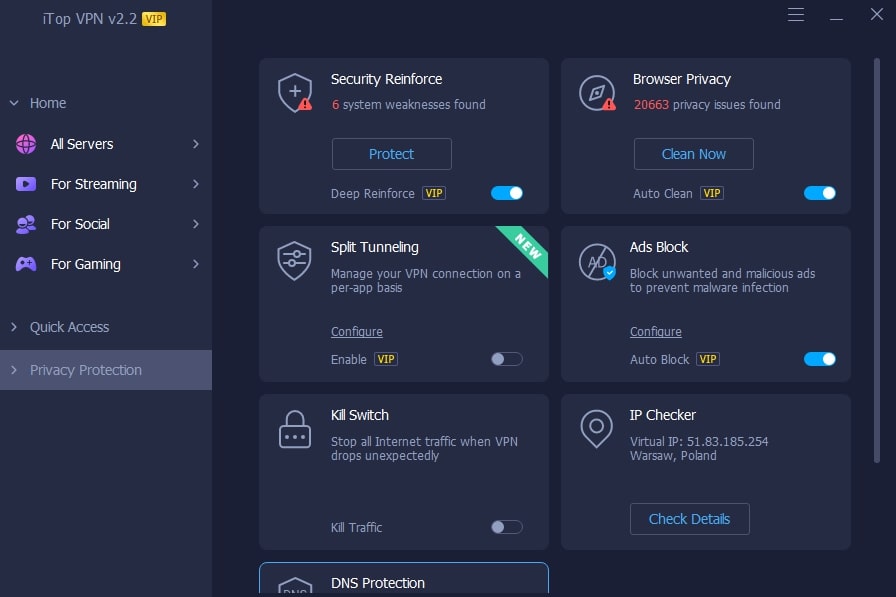Click the VIP badge beside Split Tunneling Enable

click(x=386, y=359)
